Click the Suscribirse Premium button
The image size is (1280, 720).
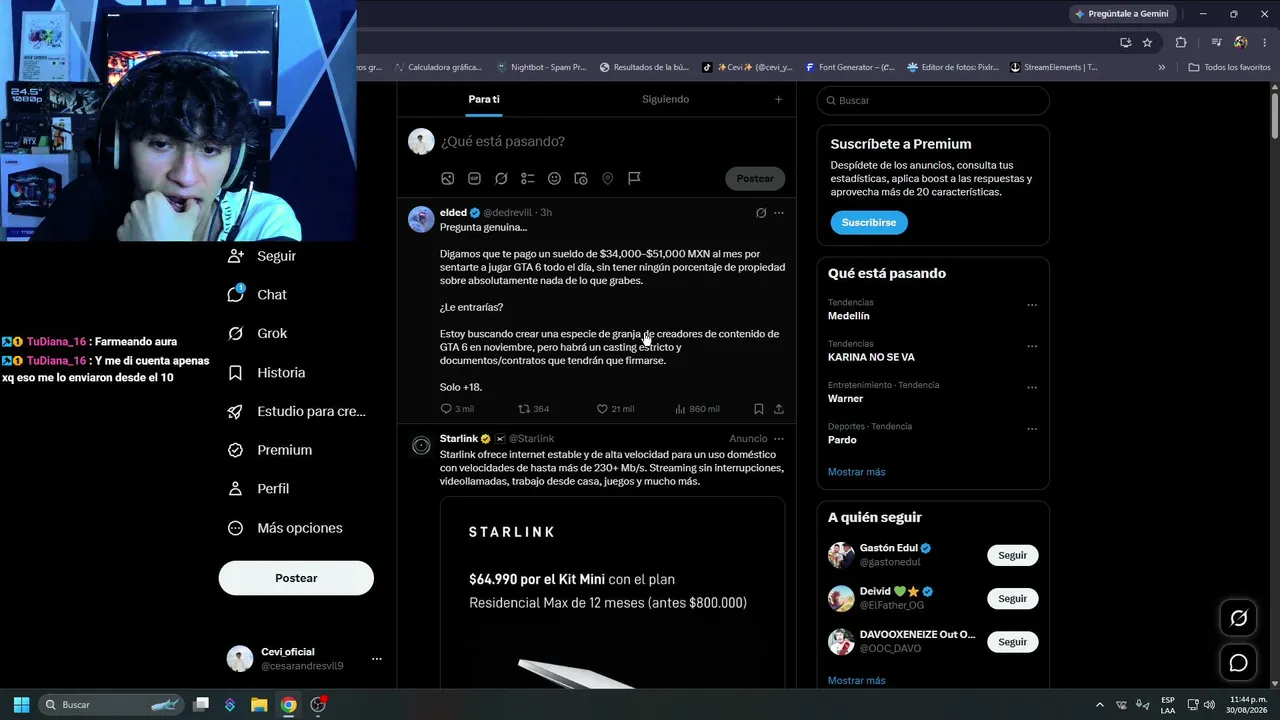click(x=869, y=222)
